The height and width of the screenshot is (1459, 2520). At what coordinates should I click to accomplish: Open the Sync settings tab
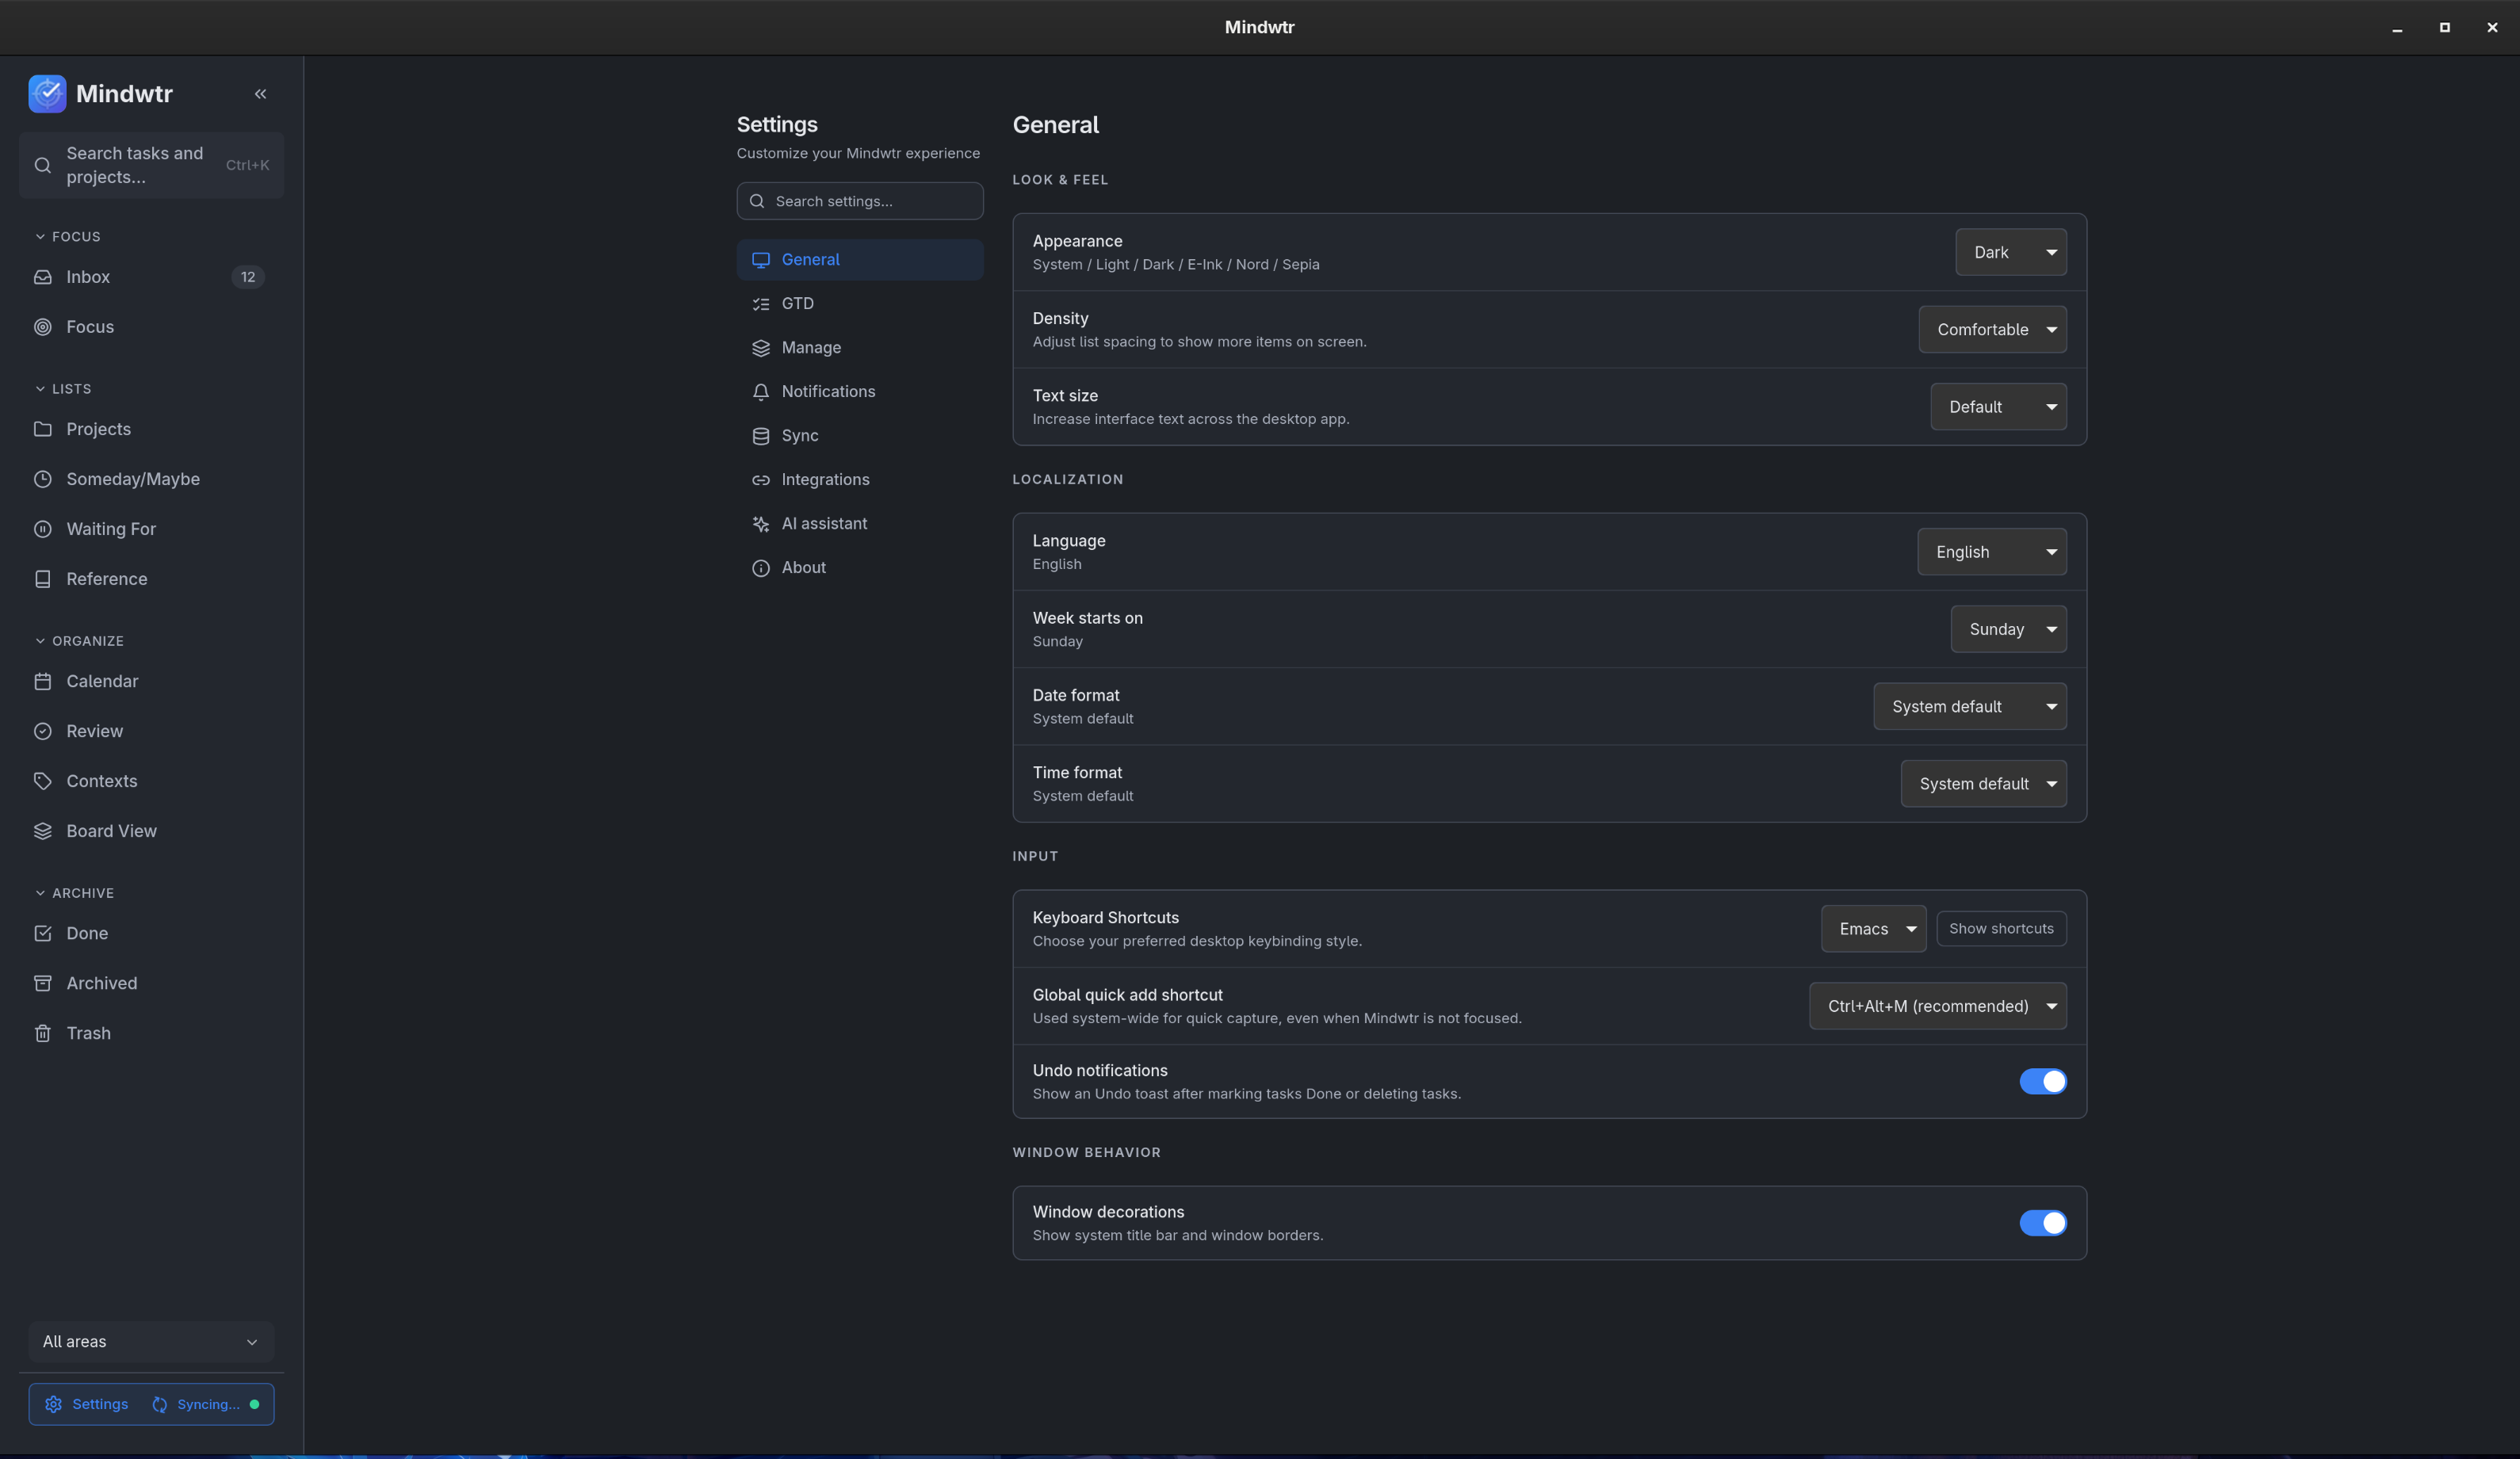[x=860, y=436]
